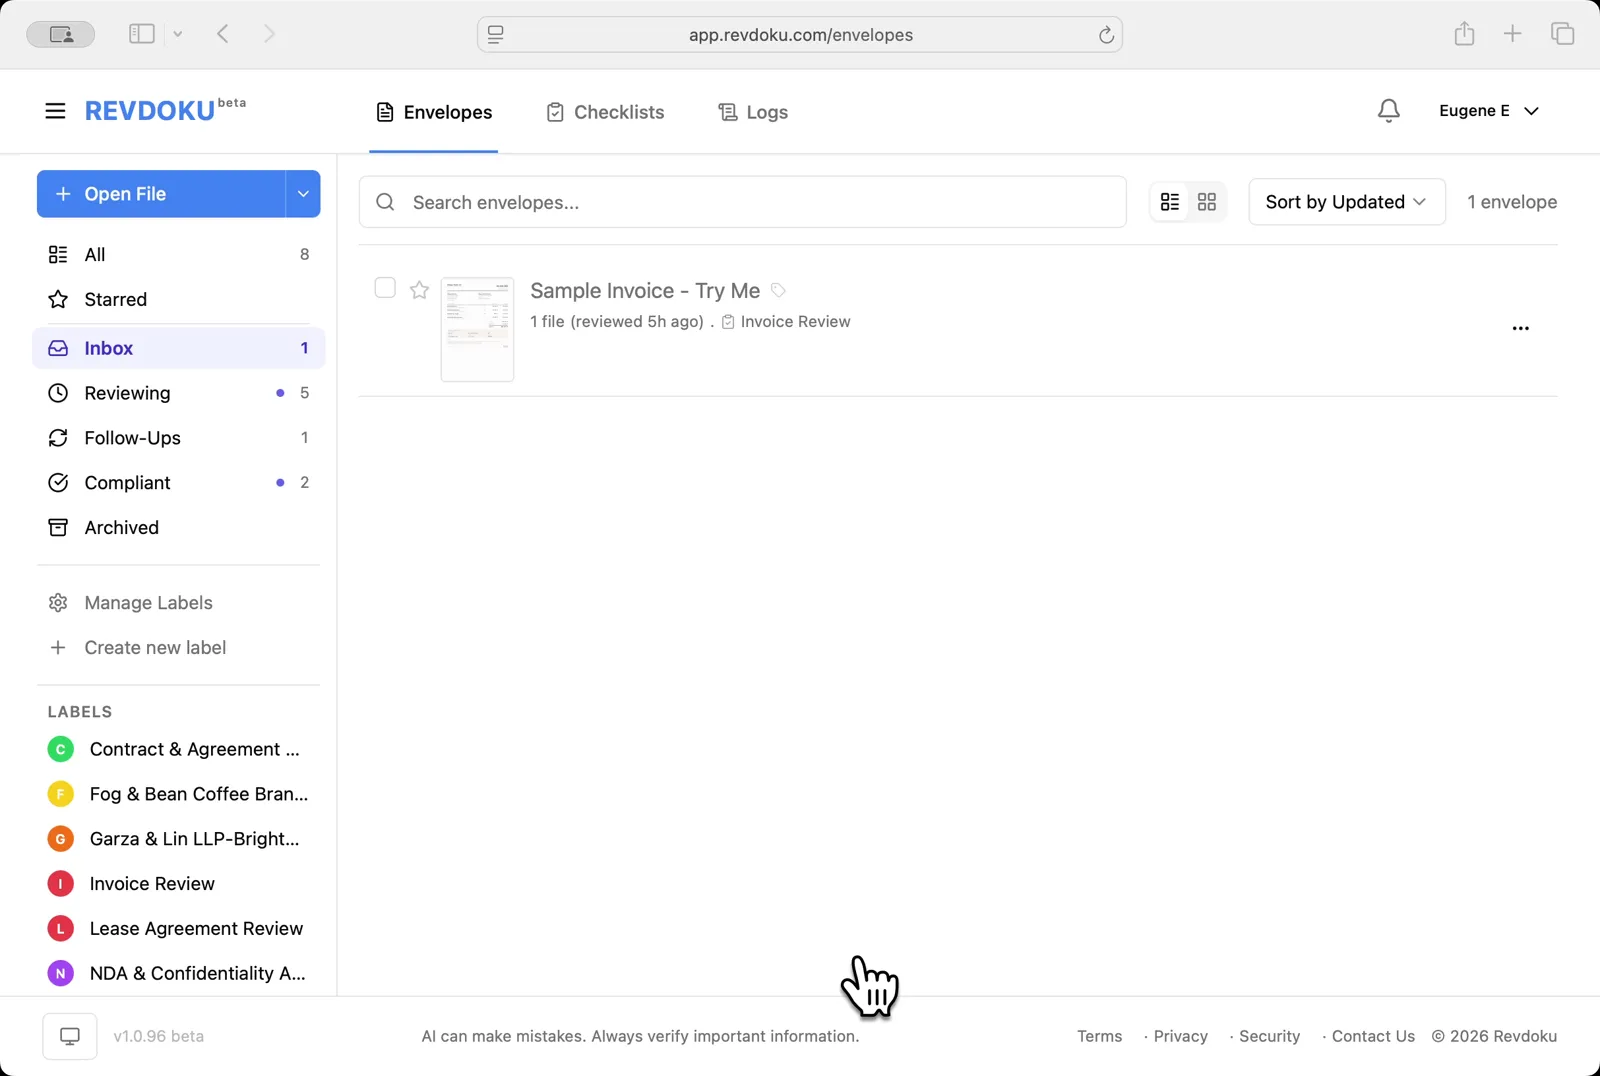Viewport: 1600px width, 1076px height.
Task: Expand the Open File split-button arrow
Action: (302, 193)
